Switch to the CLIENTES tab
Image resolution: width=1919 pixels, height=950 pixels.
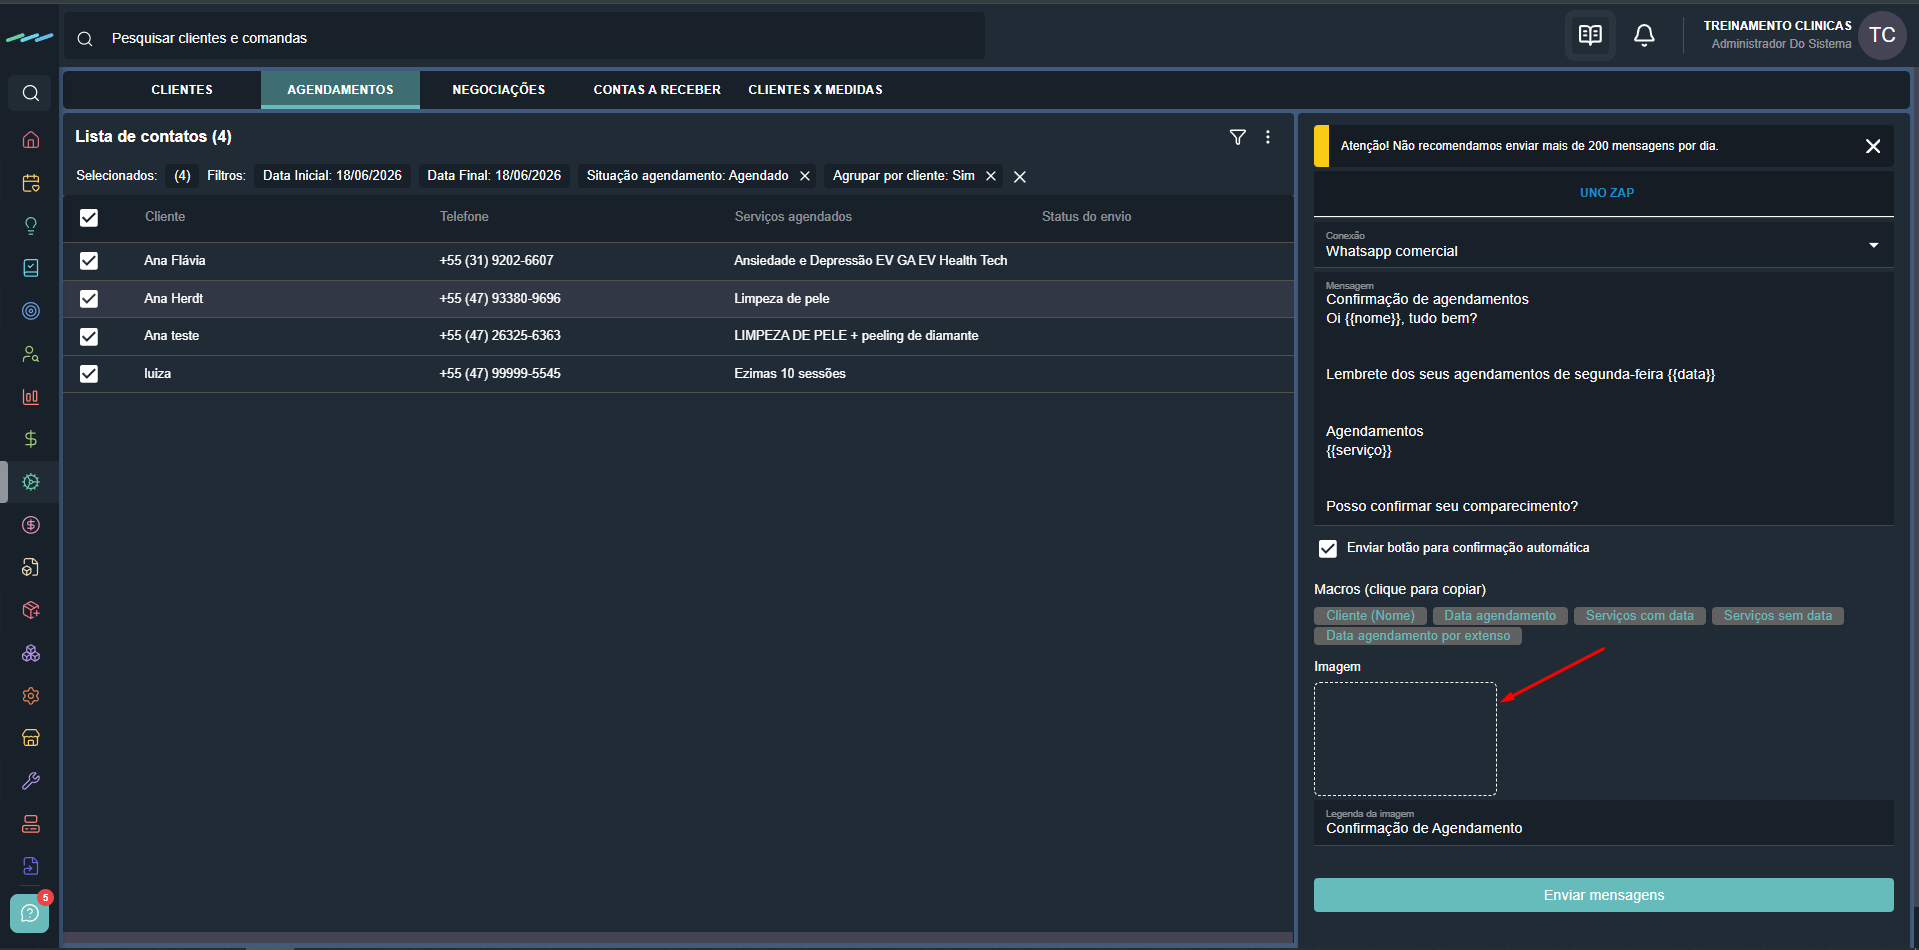tap(182, 90)
